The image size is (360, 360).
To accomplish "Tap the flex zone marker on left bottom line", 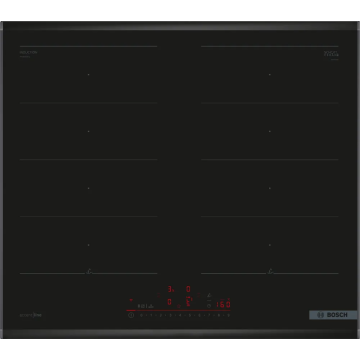I will pos(89,272).
